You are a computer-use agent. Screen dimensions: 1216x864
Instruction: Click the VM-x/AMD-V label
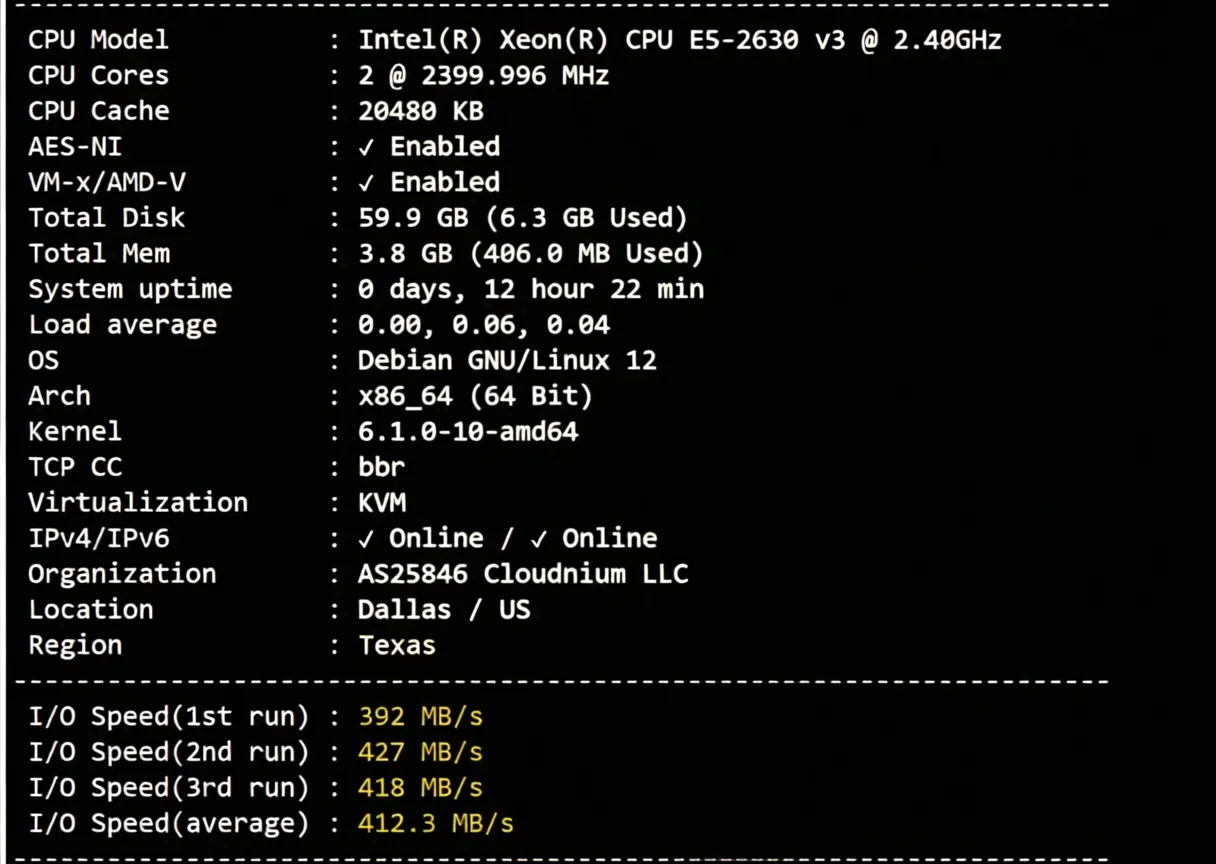(x=106, y=183)
